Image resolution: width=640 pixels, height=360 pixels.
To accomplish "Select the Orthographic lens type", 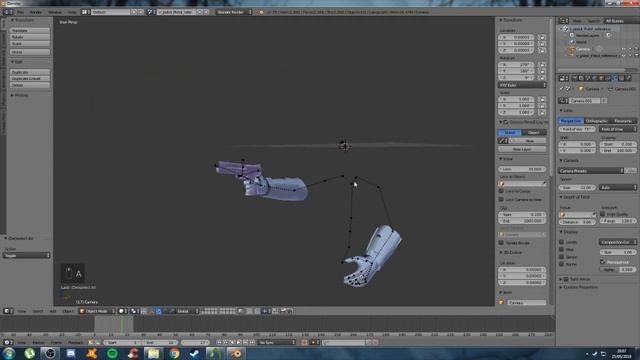I will pyautogui.click(x=596, y=121).
